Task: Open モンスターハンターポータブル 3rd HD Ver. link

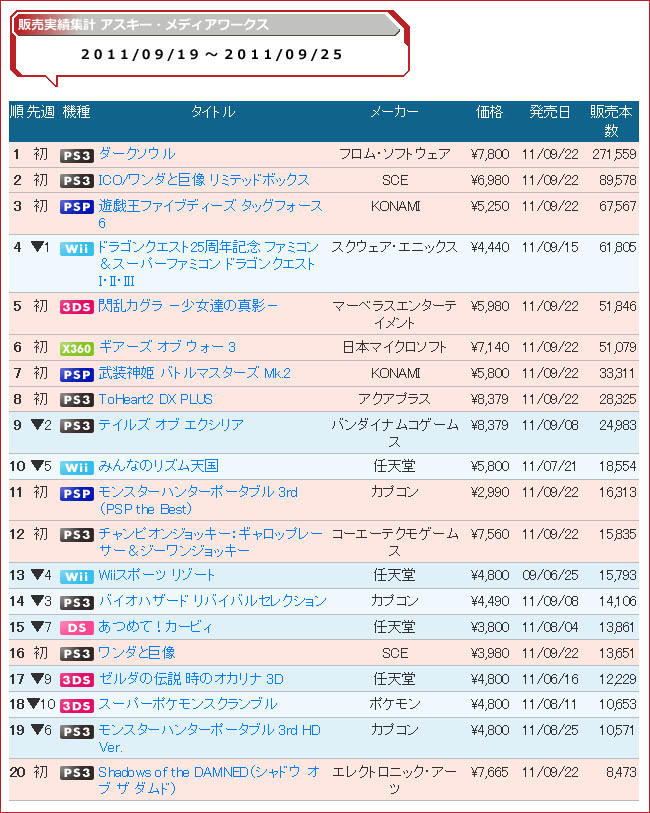Action: click(209, 738)
